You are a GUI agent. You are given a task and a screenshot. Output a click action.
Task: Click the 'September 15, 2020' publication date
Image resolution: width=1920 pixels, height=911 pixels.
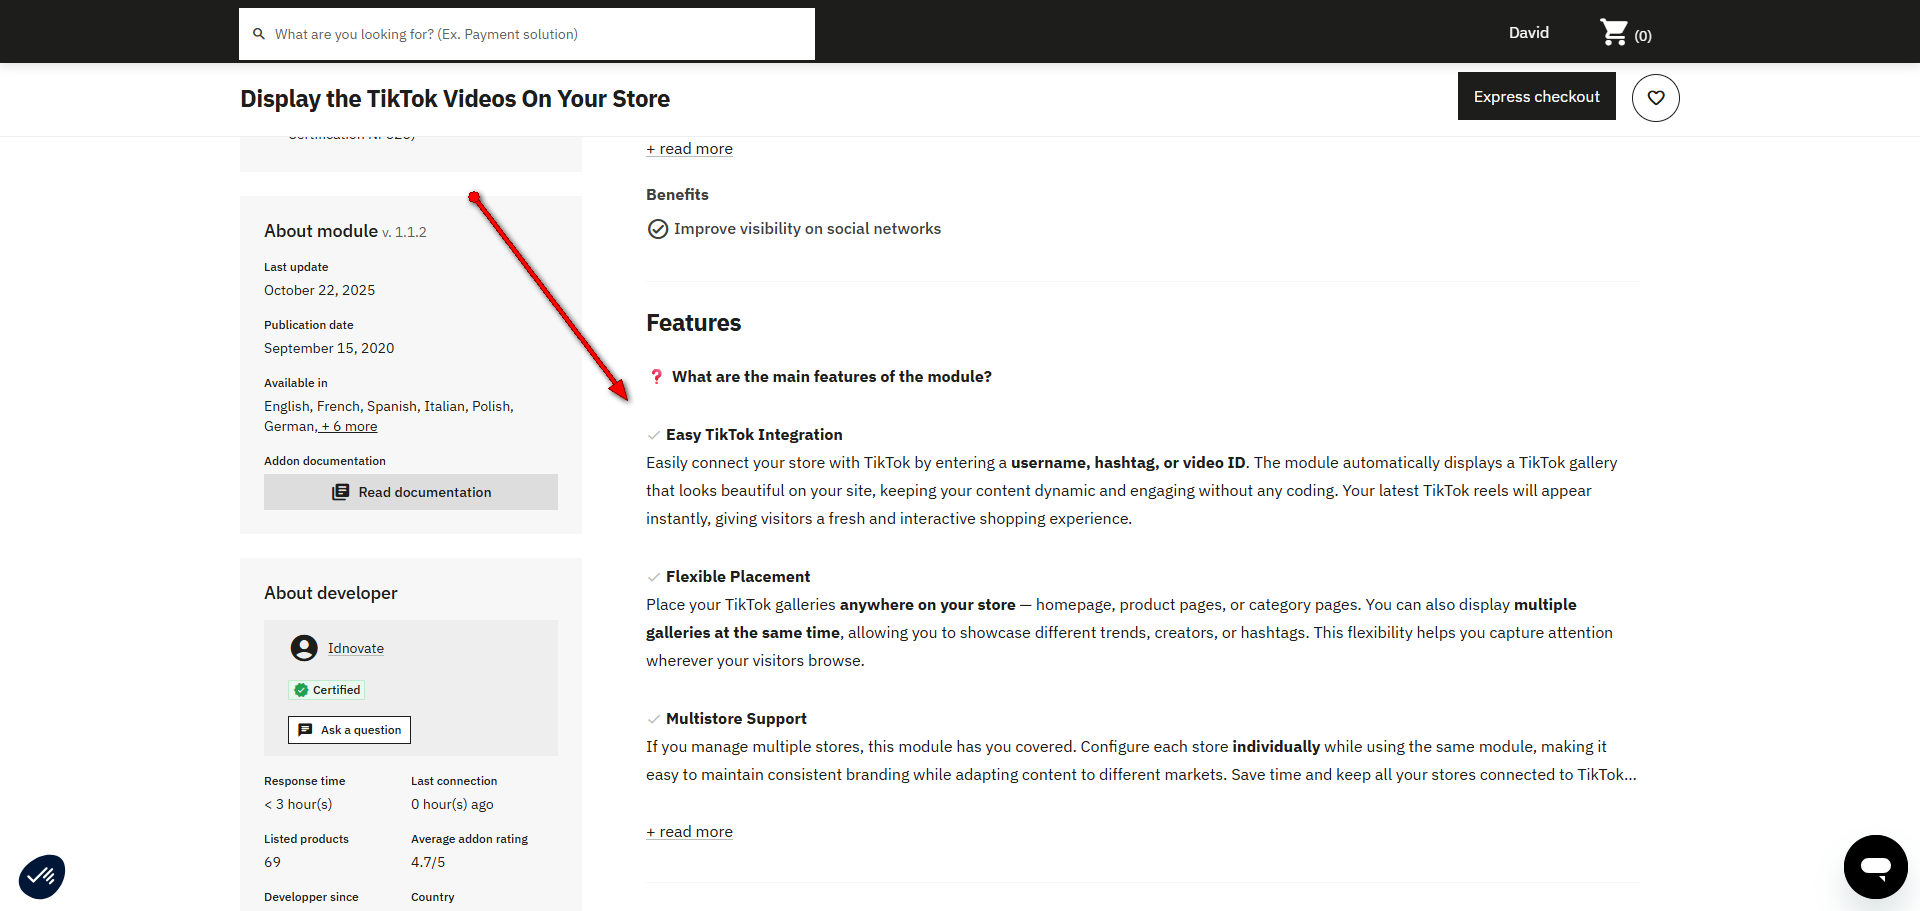(329, 348)
